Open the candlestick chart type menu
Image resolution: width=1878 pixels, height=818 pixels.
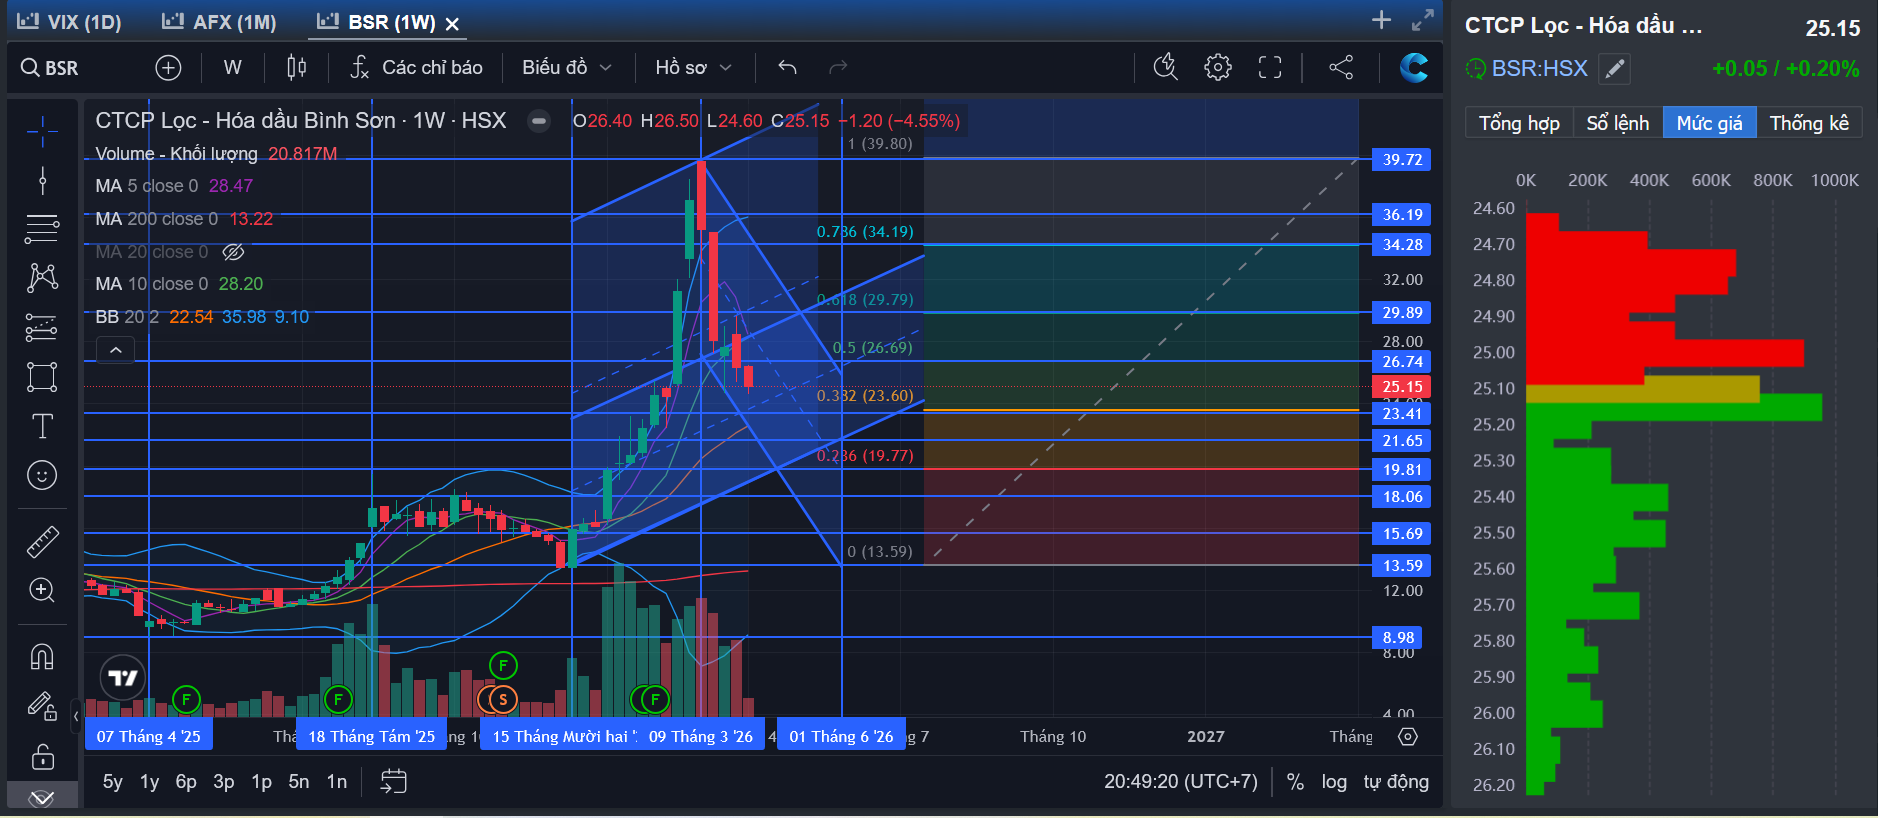pos(297,67)
